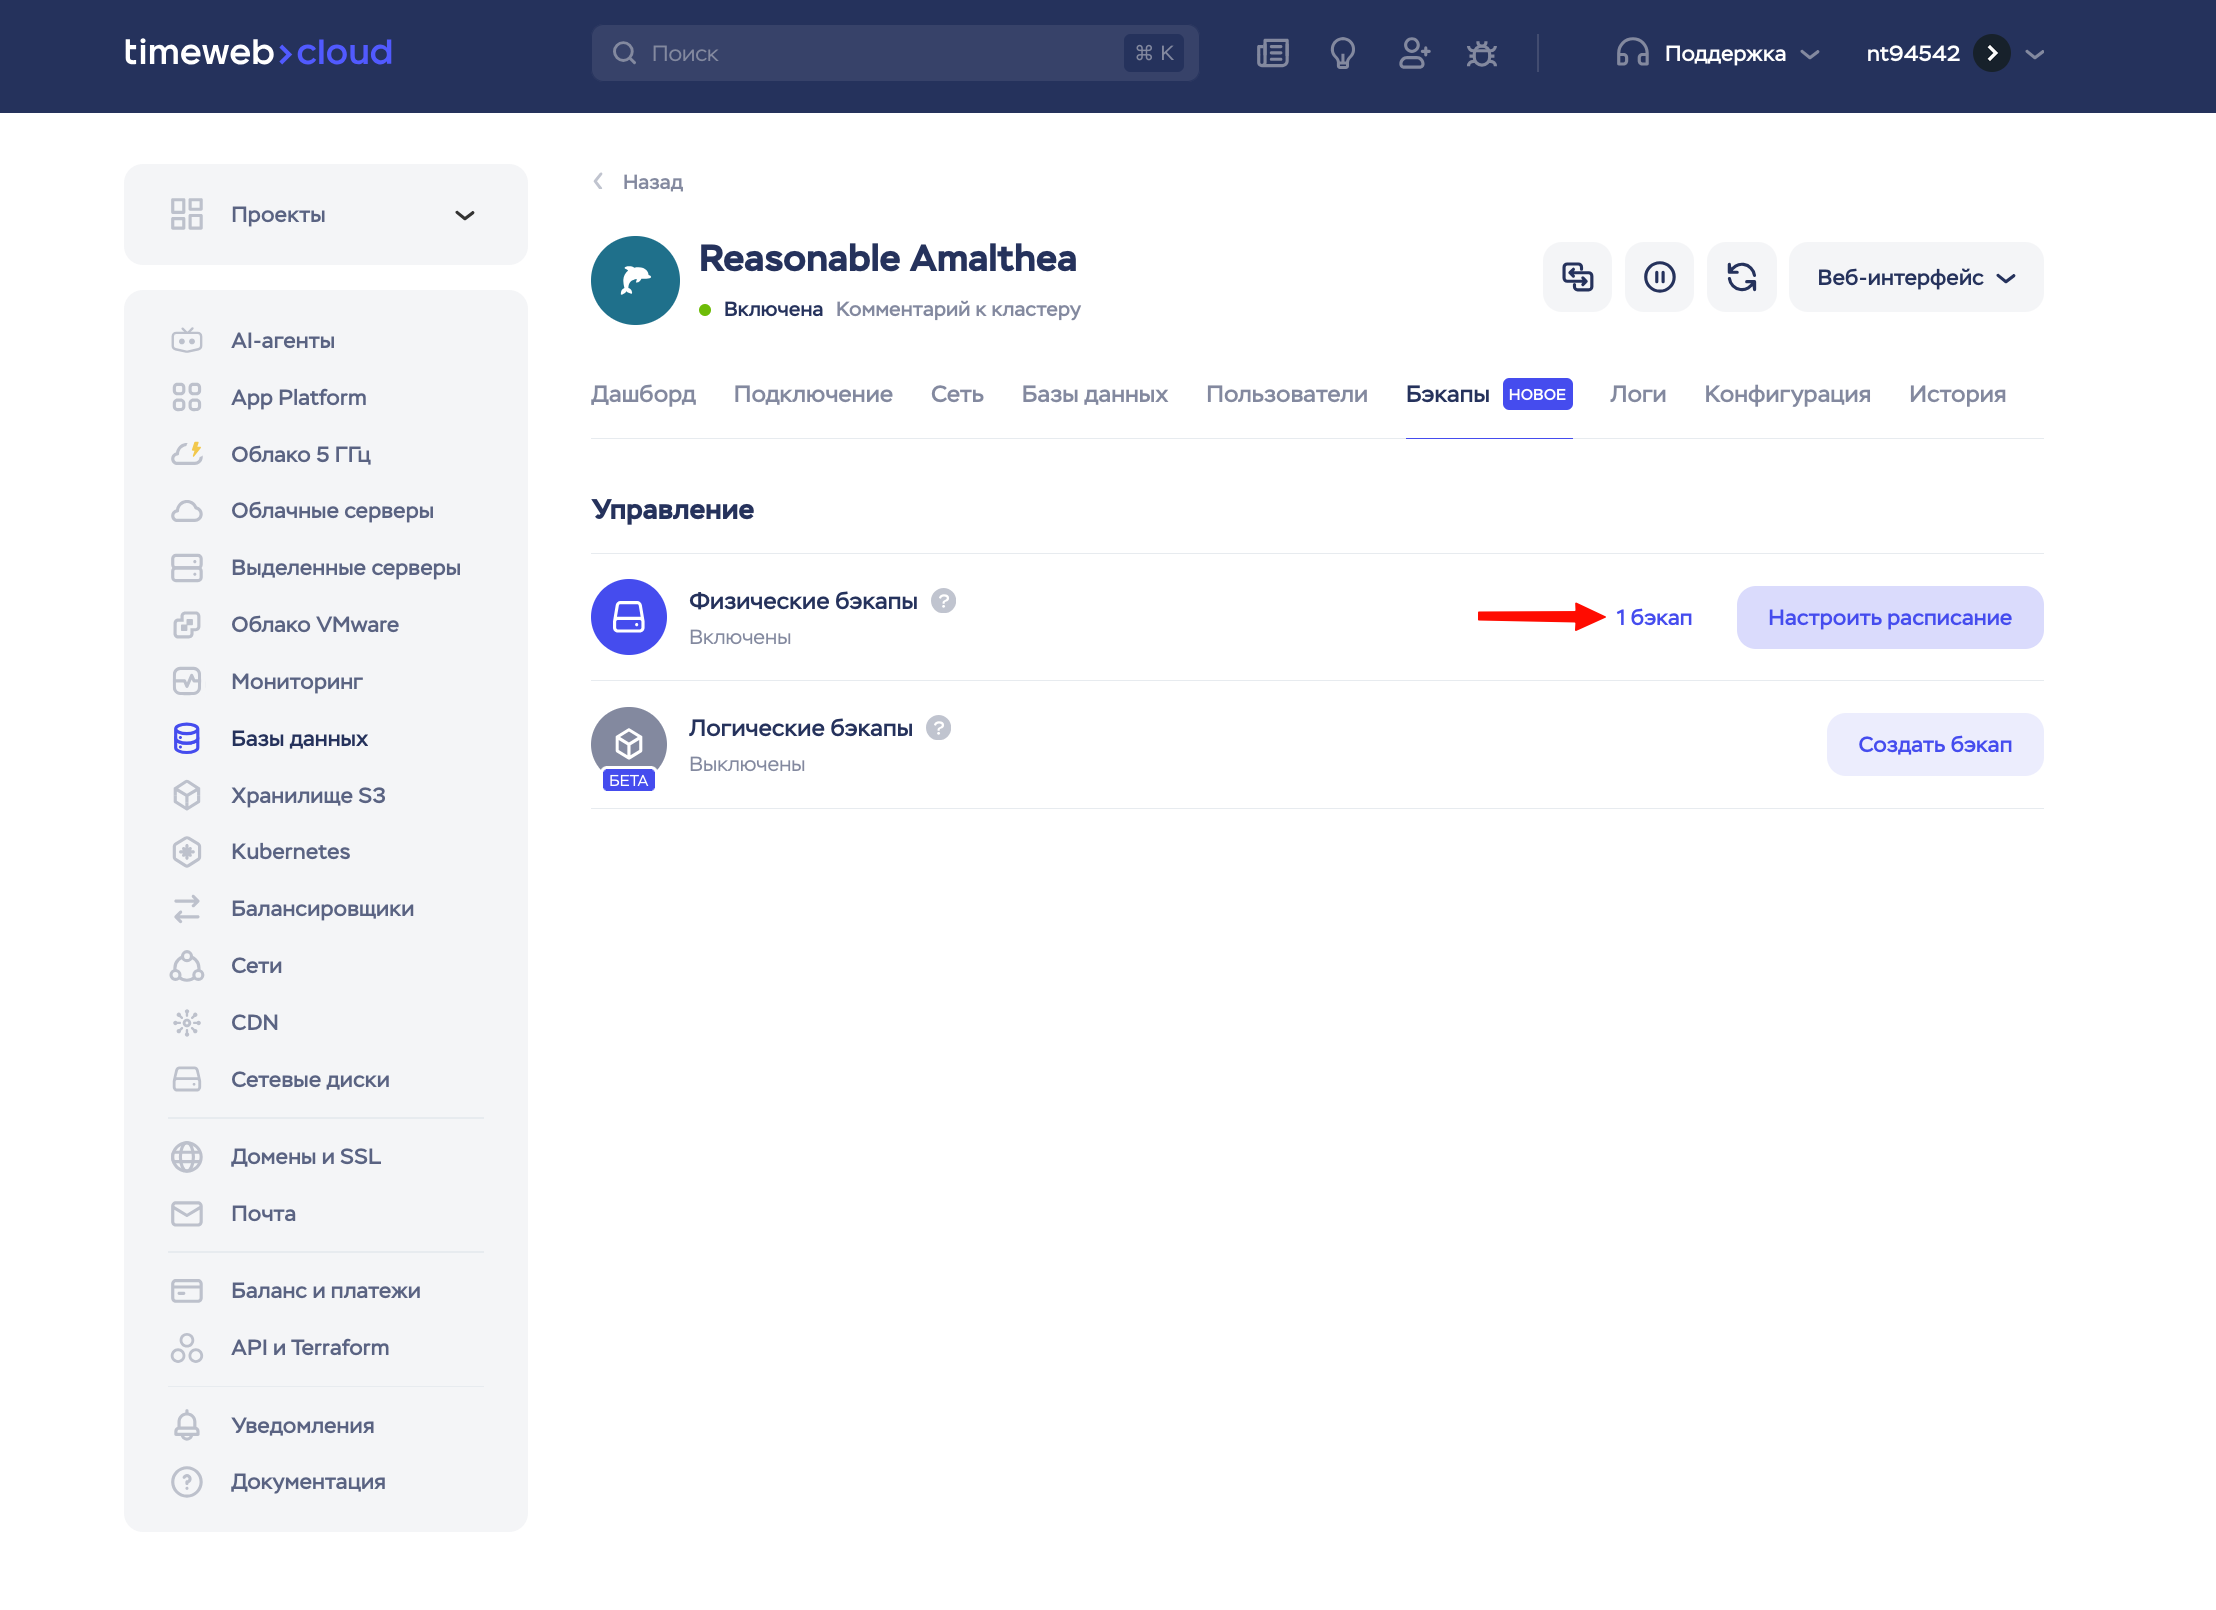Image resolution: width=2216 pixels, height=1610 pixels.
Task: Switch to the Логи tab
Action: [x=1637, y=394]
